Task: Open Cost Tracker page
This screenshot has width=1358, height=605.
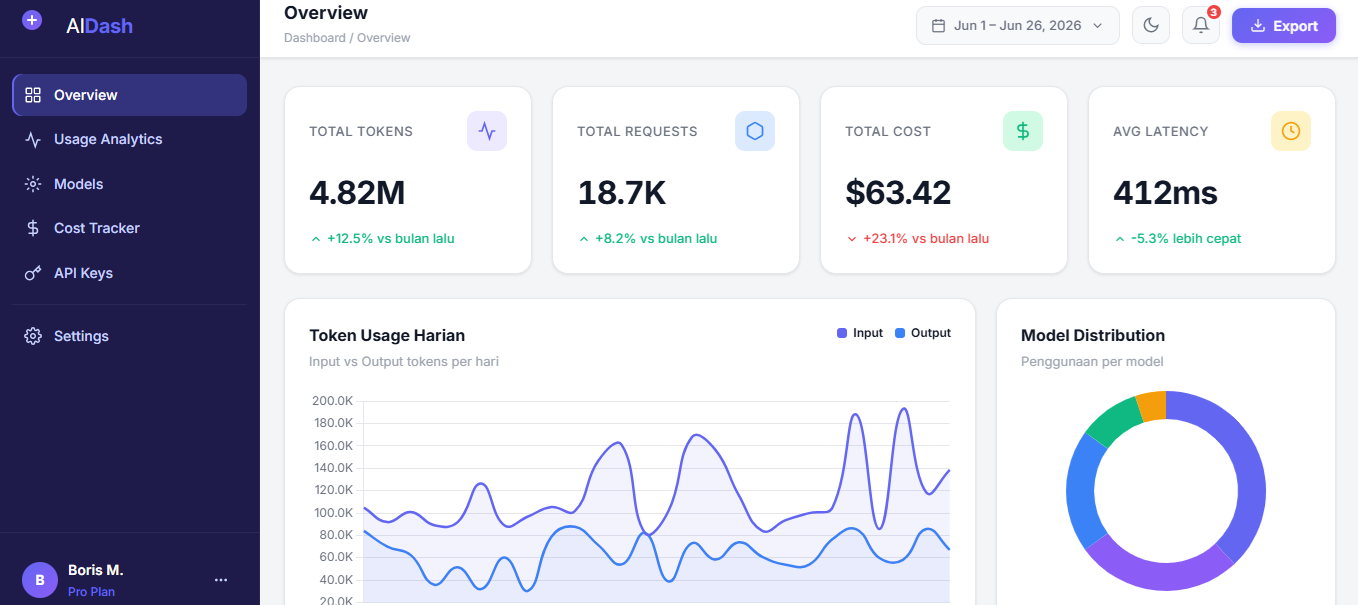Action: pos(130,228)
